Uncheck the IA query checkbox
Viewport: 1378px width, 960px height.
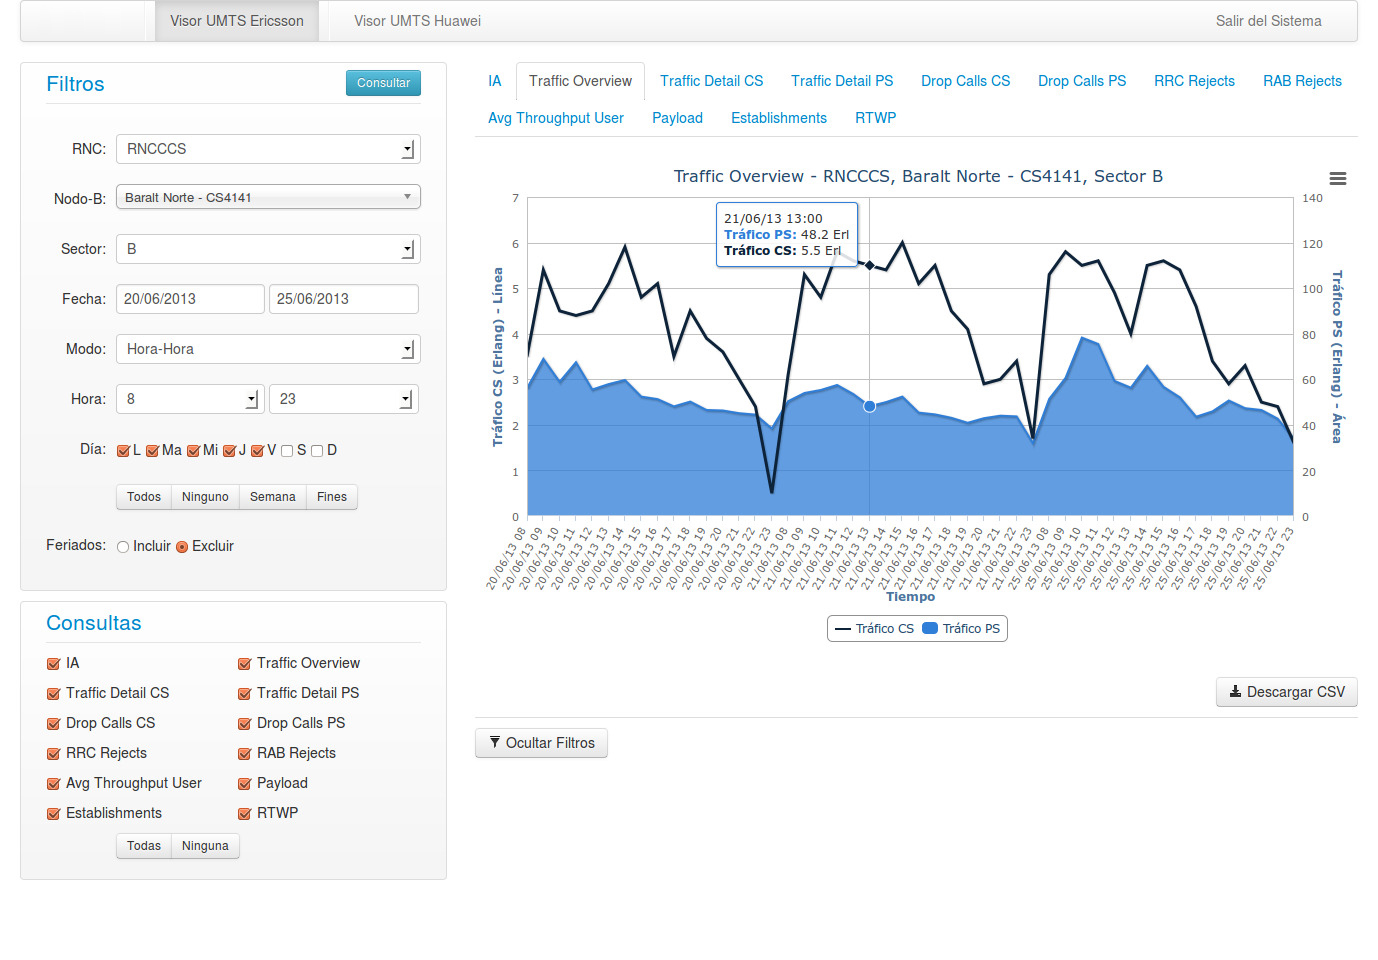point(53,664)
